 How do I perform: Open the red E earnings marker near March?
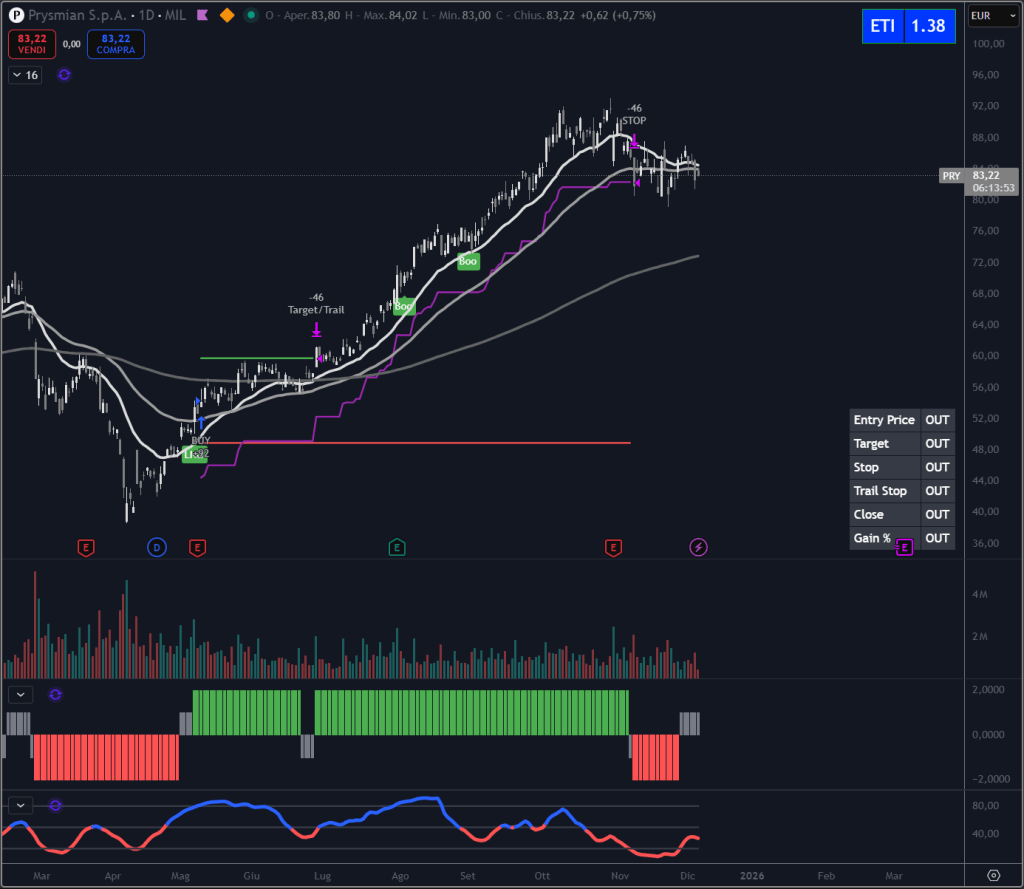[x=85, y=548]
